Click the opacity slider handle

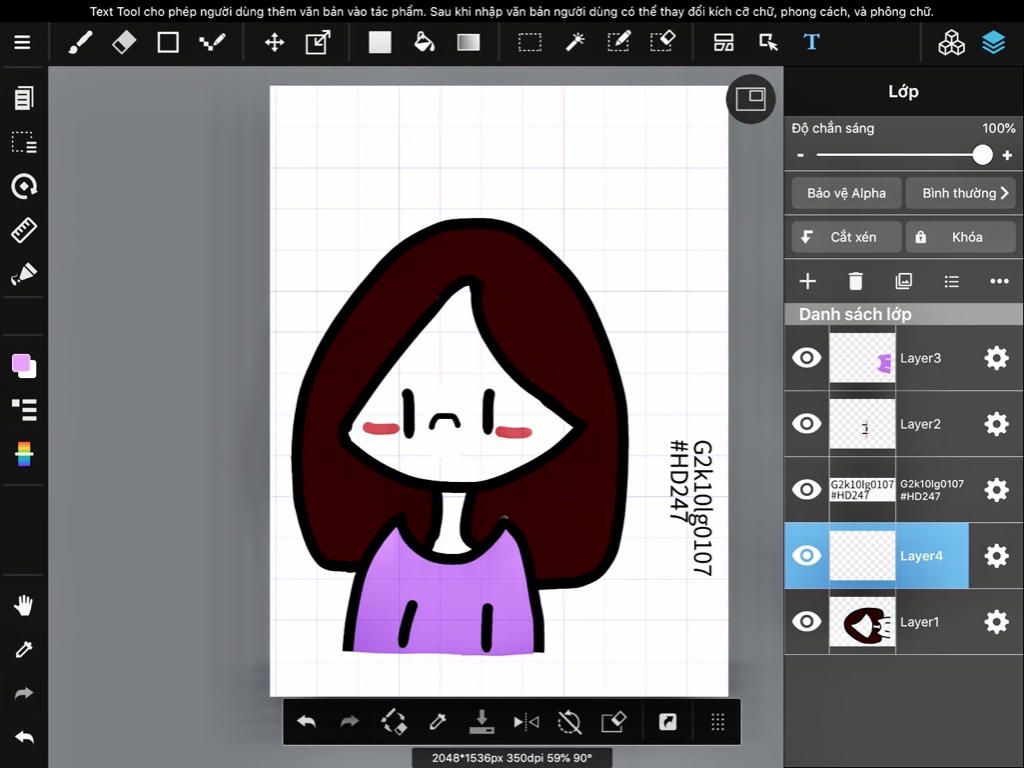tap(982, 155)
